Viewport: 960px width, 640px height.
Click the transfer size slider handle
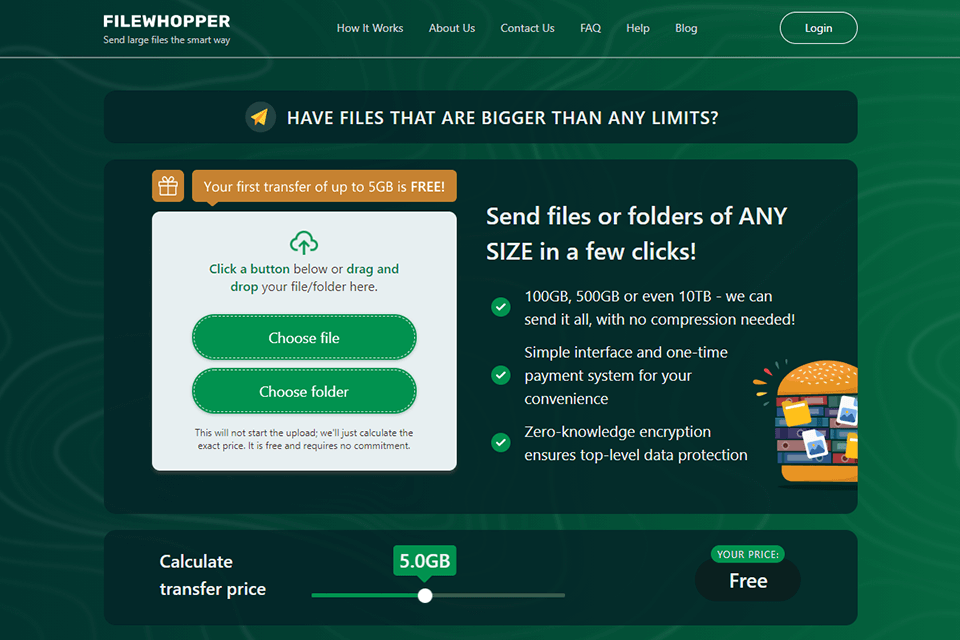click(x=425, y=595)
